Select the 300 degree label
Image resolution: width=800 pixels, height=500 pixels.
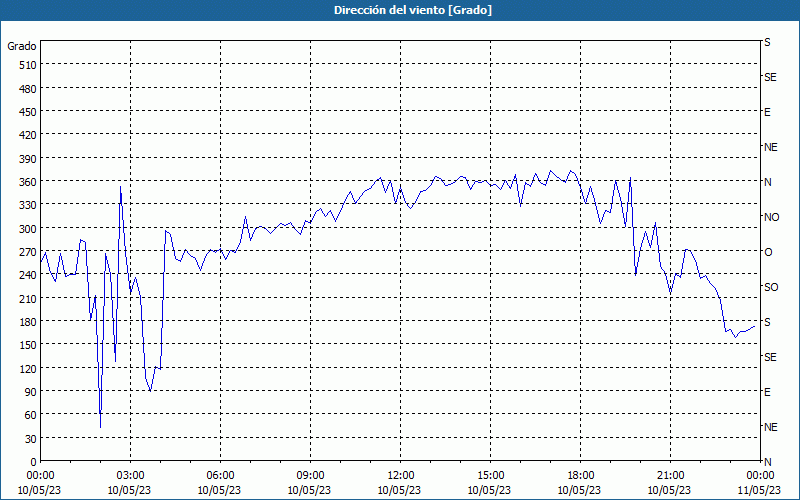[28, 229]
